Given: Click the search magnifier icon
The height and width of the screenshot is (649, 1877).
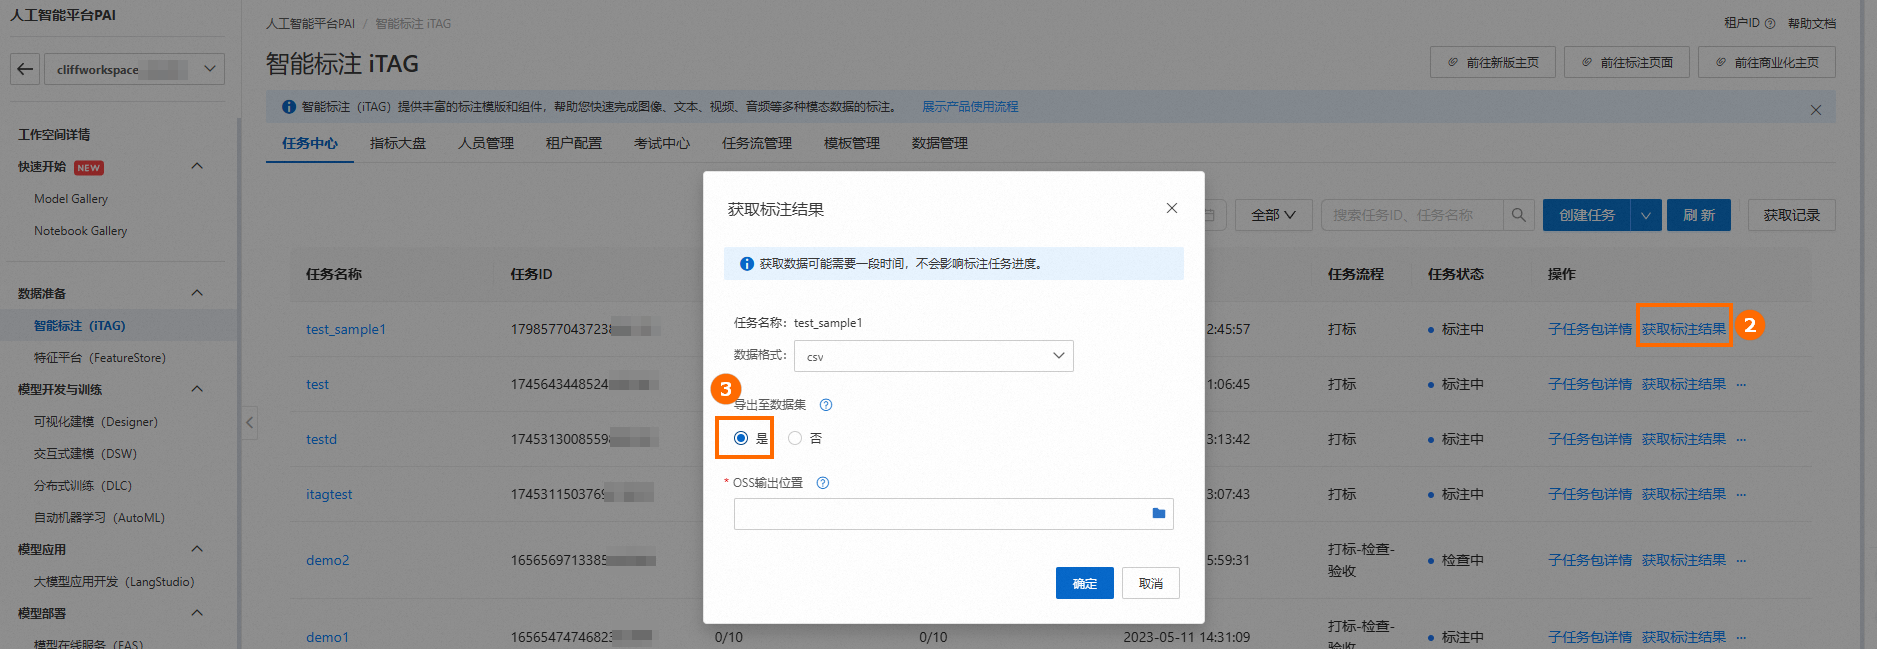Looking at the screenshot, I should coord(1518,215).
